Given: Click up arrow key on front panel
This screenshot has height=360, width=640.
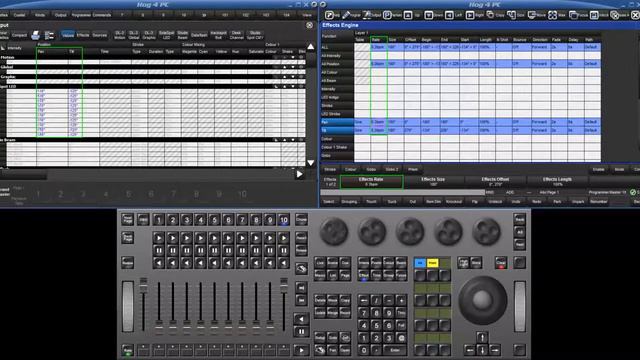Looking at the screenshot, I should click(482, 338).
